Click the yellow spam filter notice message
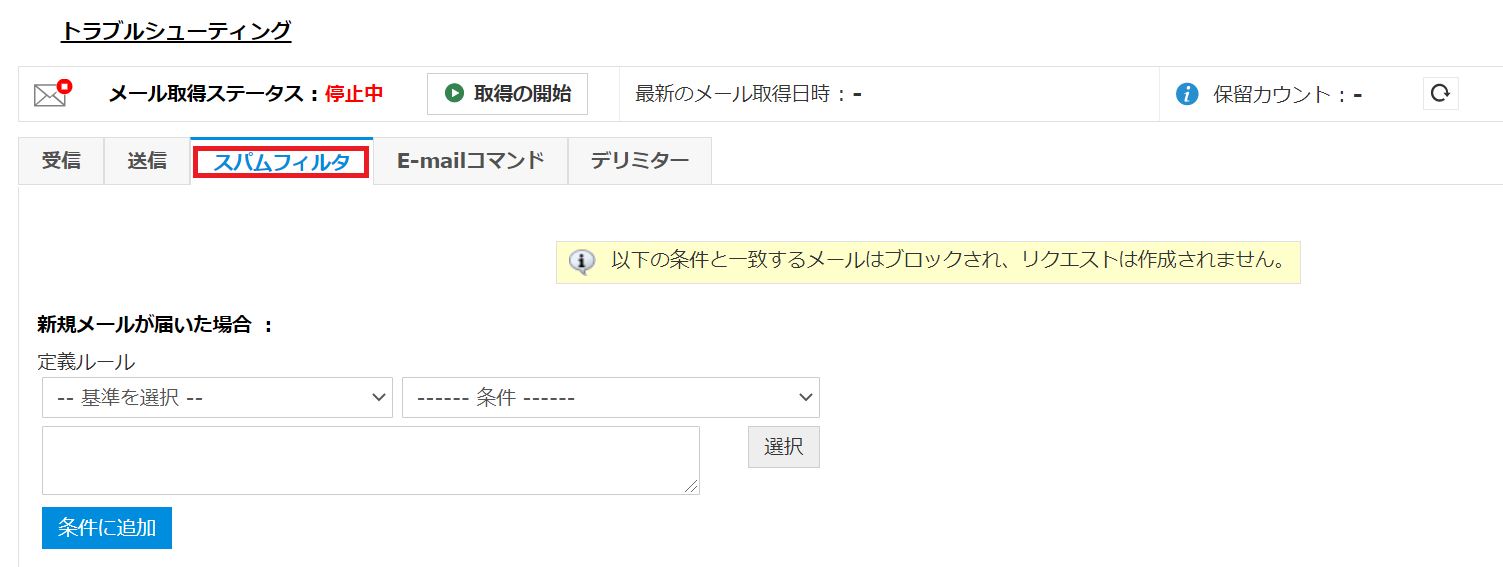This screenshot has width=1503, height=567. pos(947,262)
